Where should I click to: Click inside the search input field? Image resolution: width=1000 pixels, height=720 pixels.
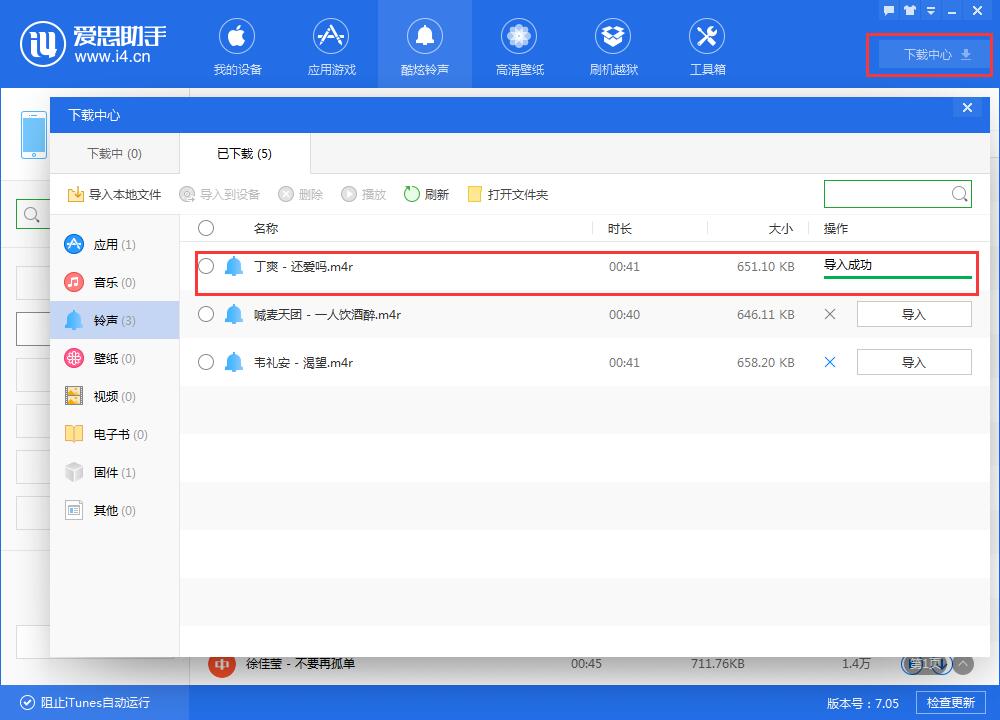tap(890, 193)
